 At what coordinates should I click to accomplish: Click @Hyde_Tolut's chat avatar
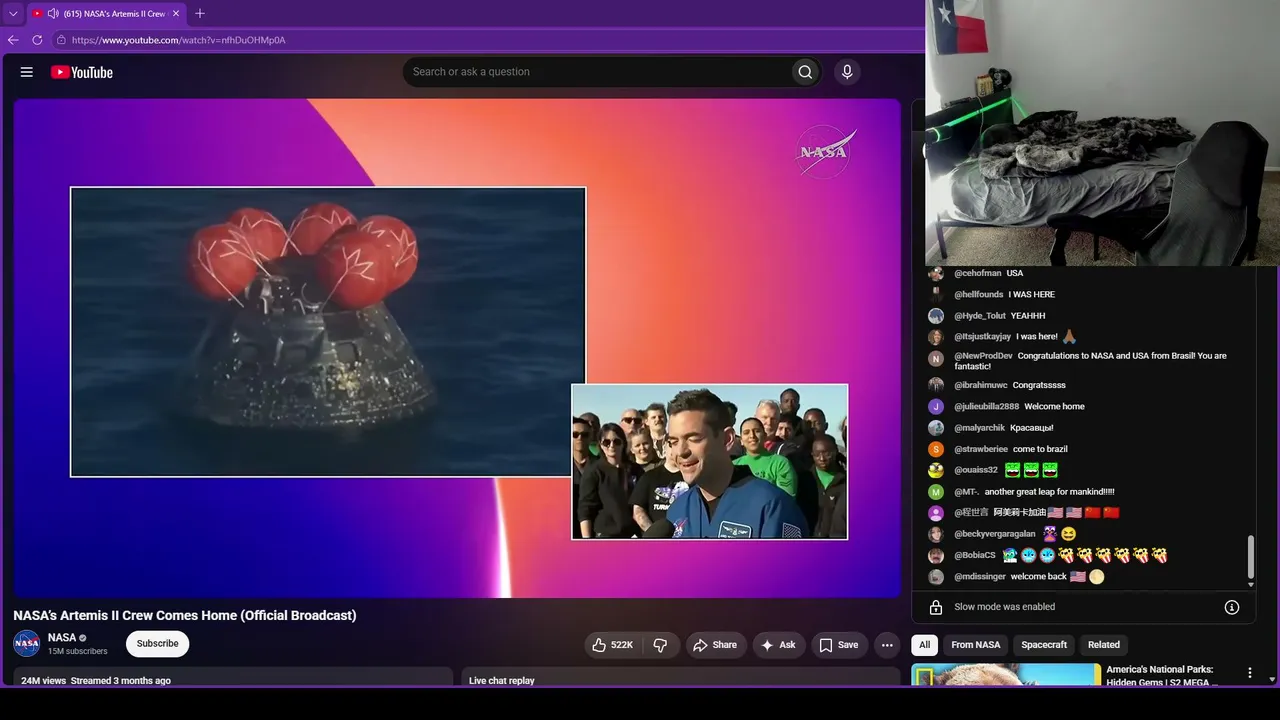(x=936, y=316)
